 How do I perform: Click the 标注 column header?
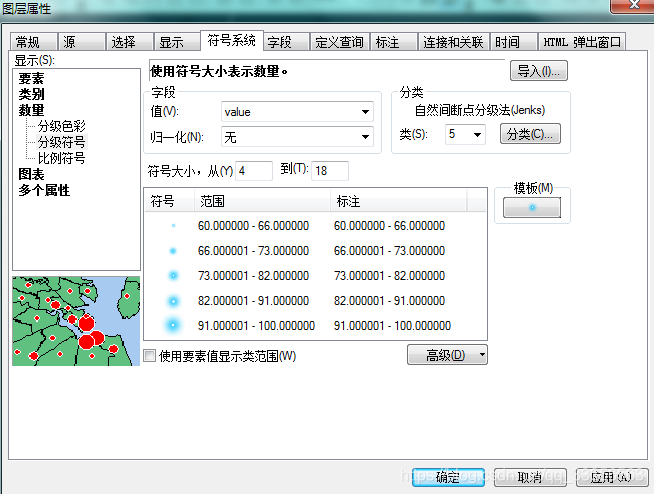click(398, 201)
